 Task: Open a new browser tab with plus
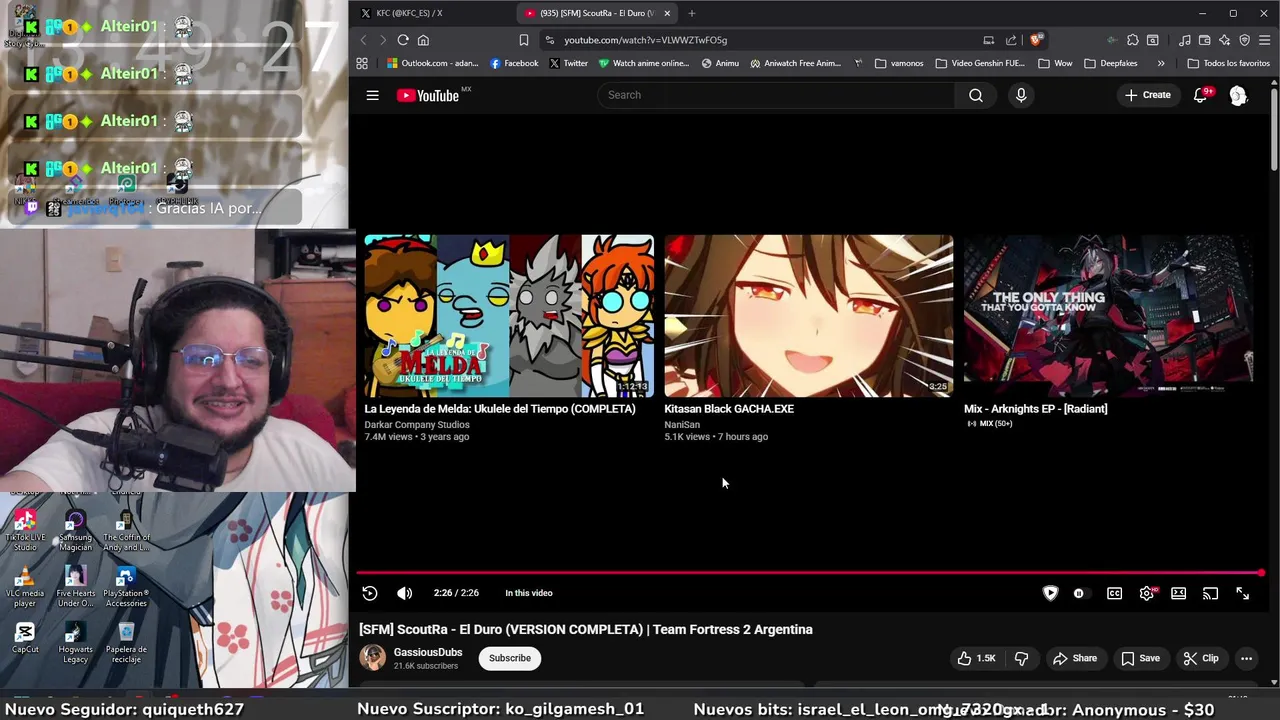[x=692, y=13]
